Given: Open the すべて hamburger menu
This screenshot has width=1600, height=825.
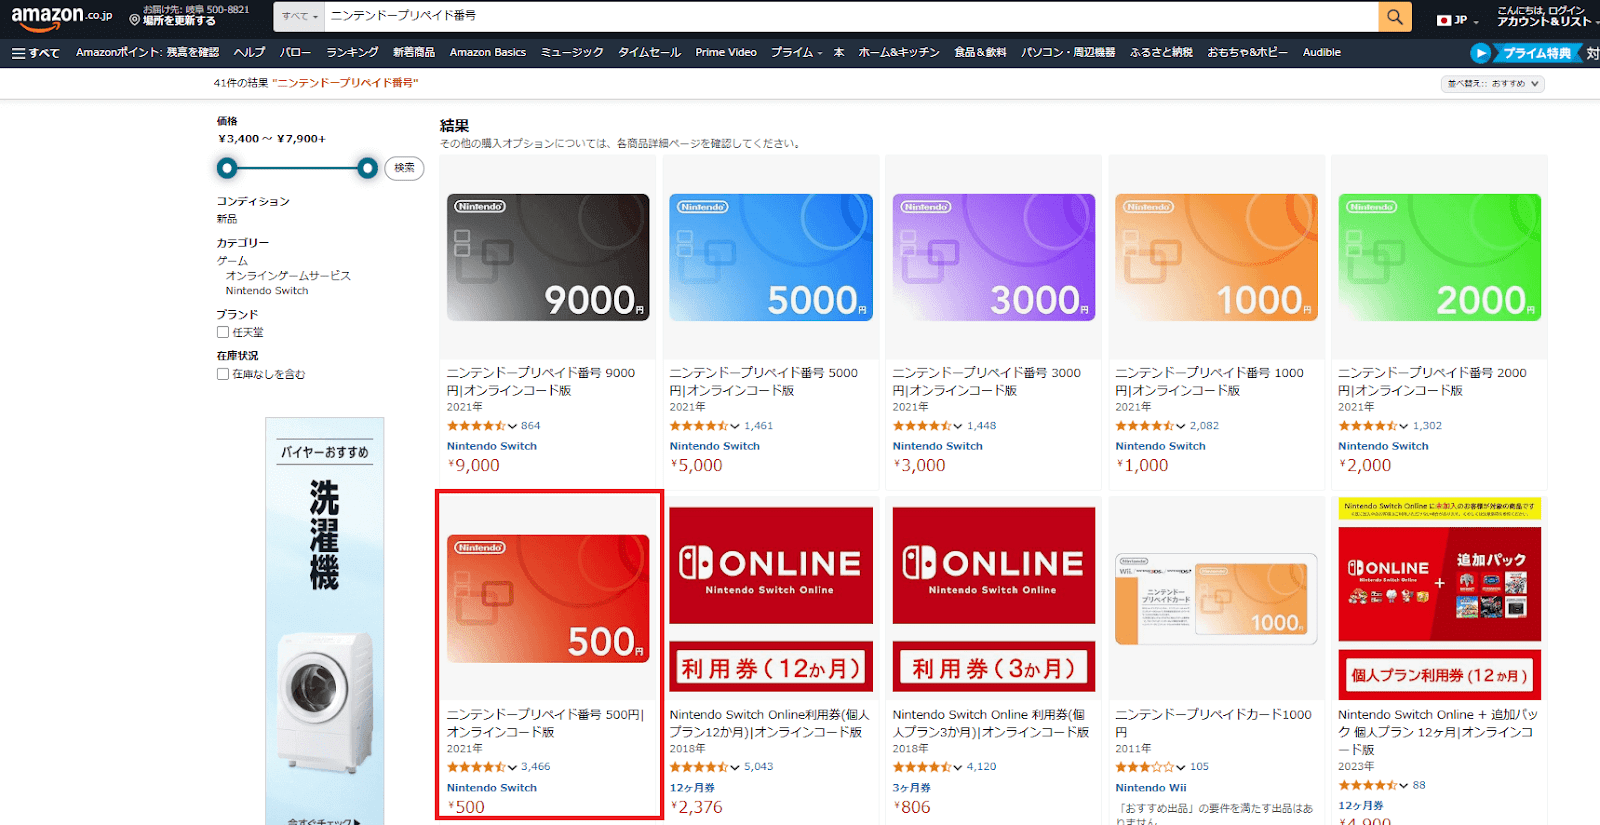Looking at the screenshot, I should point(36,53).
